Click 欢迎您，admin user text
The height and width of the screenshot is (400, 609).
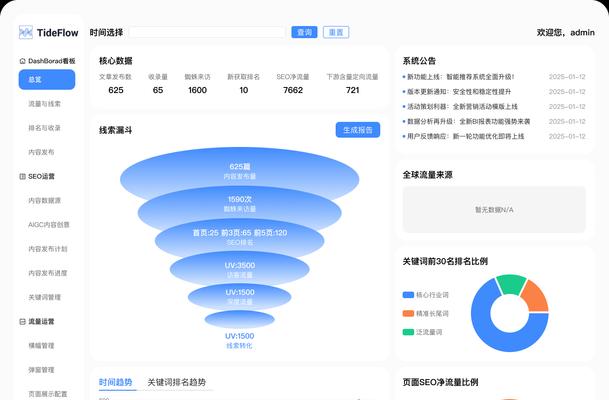pyautogui.click(x=566, y=33)
